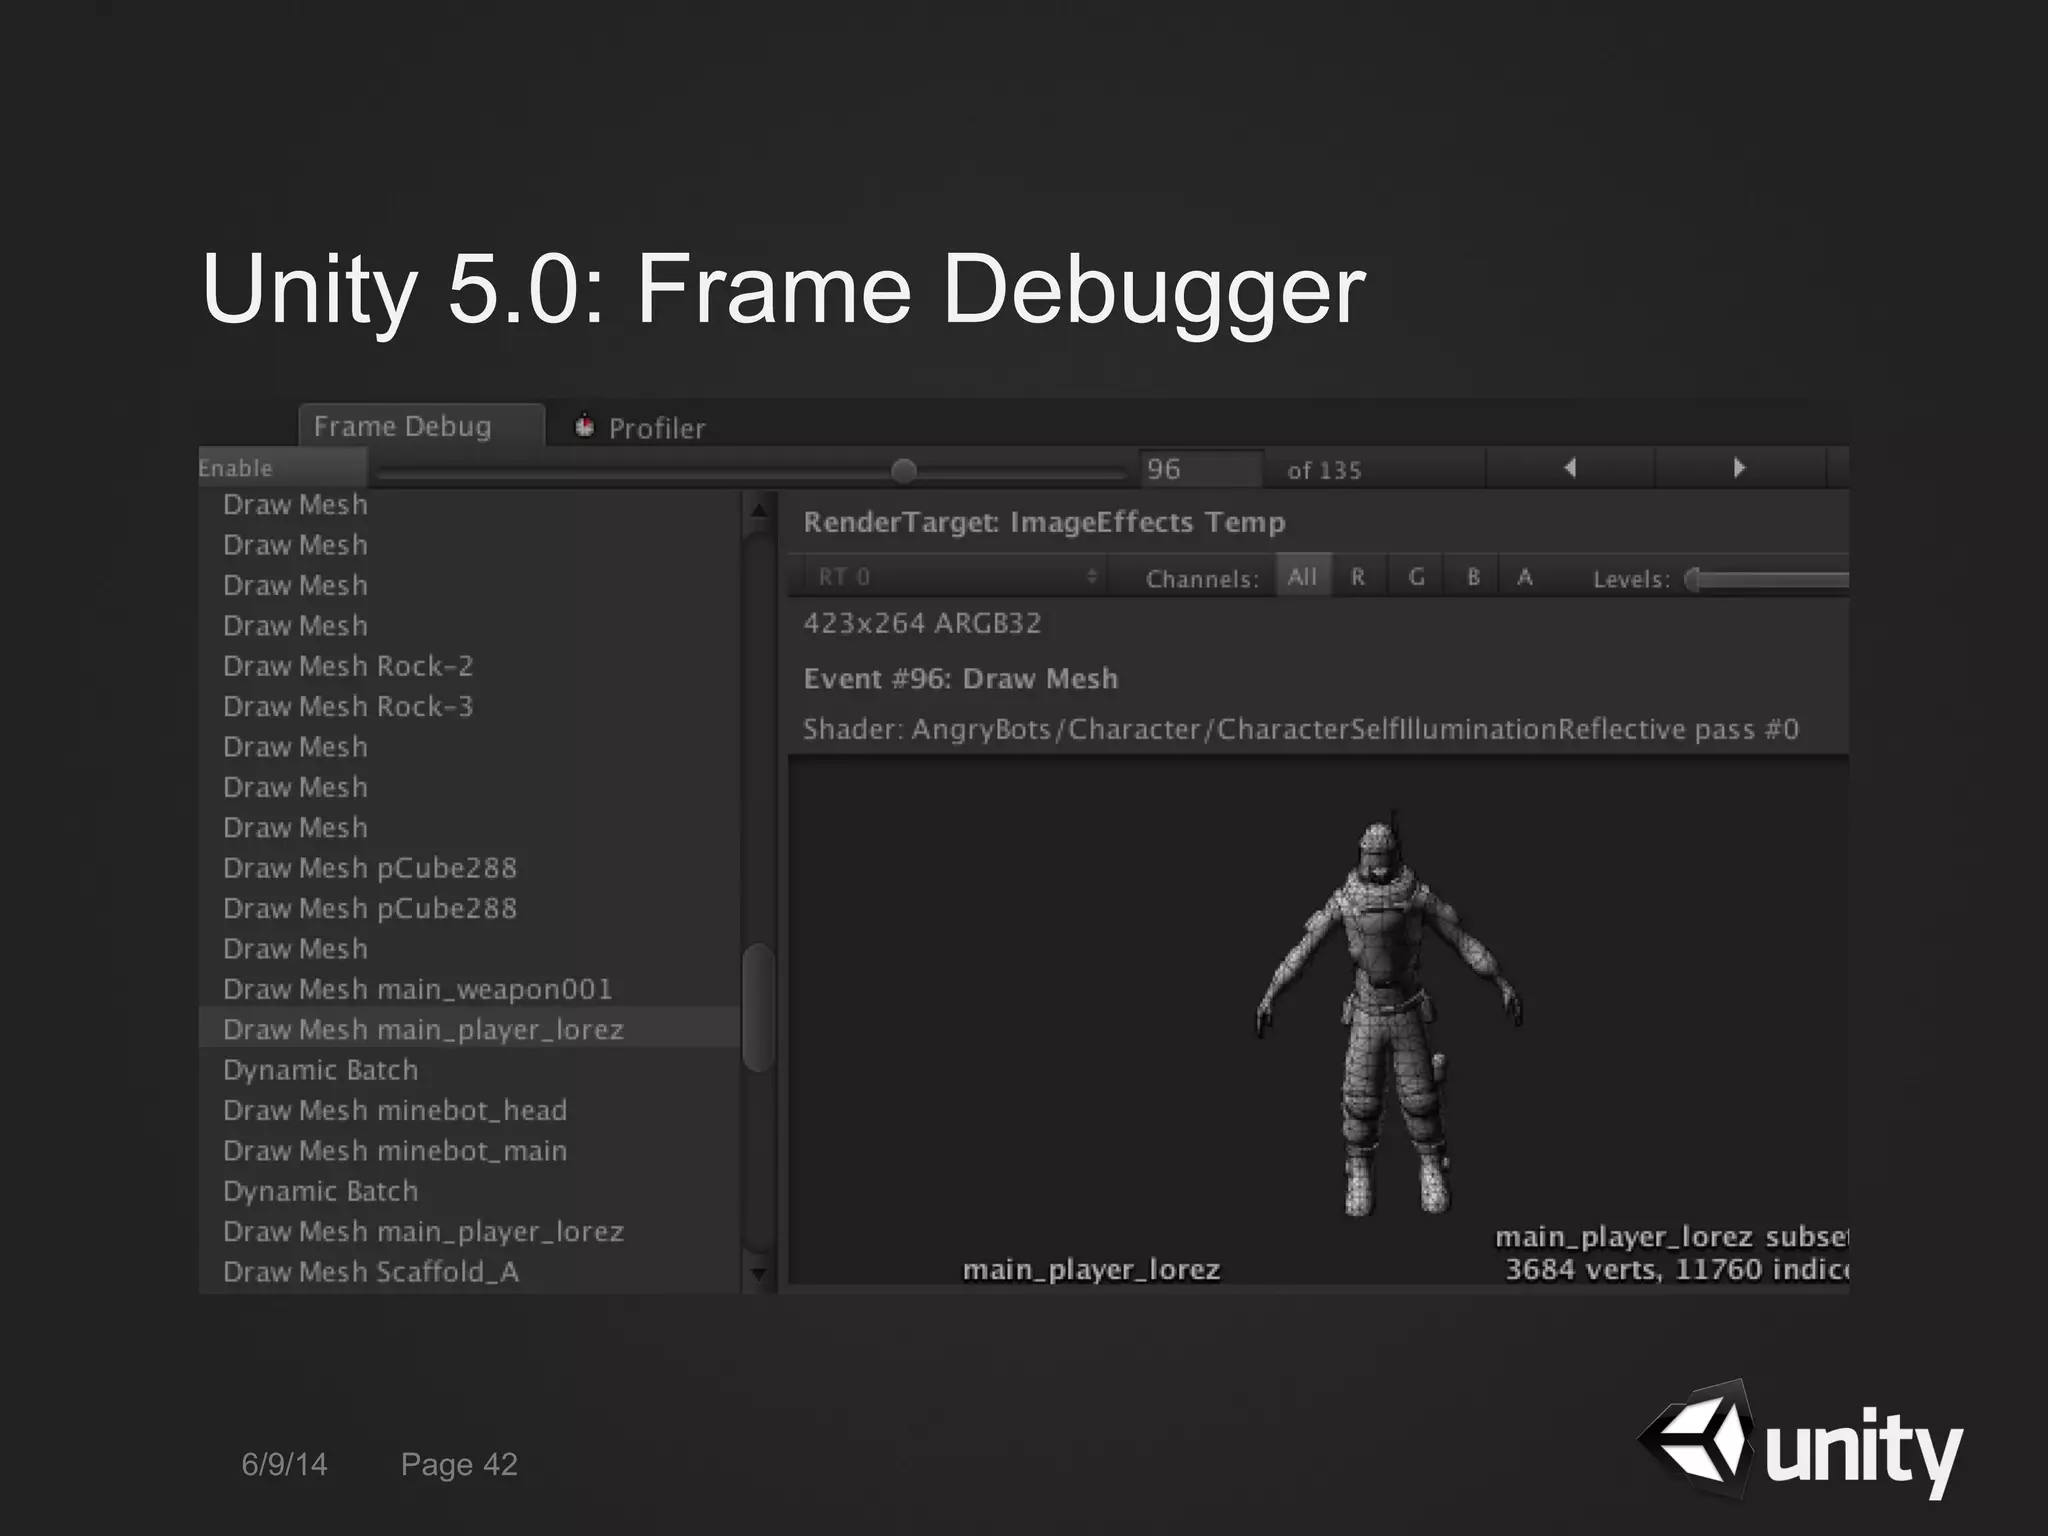Click the Profiler tab icon
2048x1536 pixels.
pyautogui.click(x=585, y=427)
